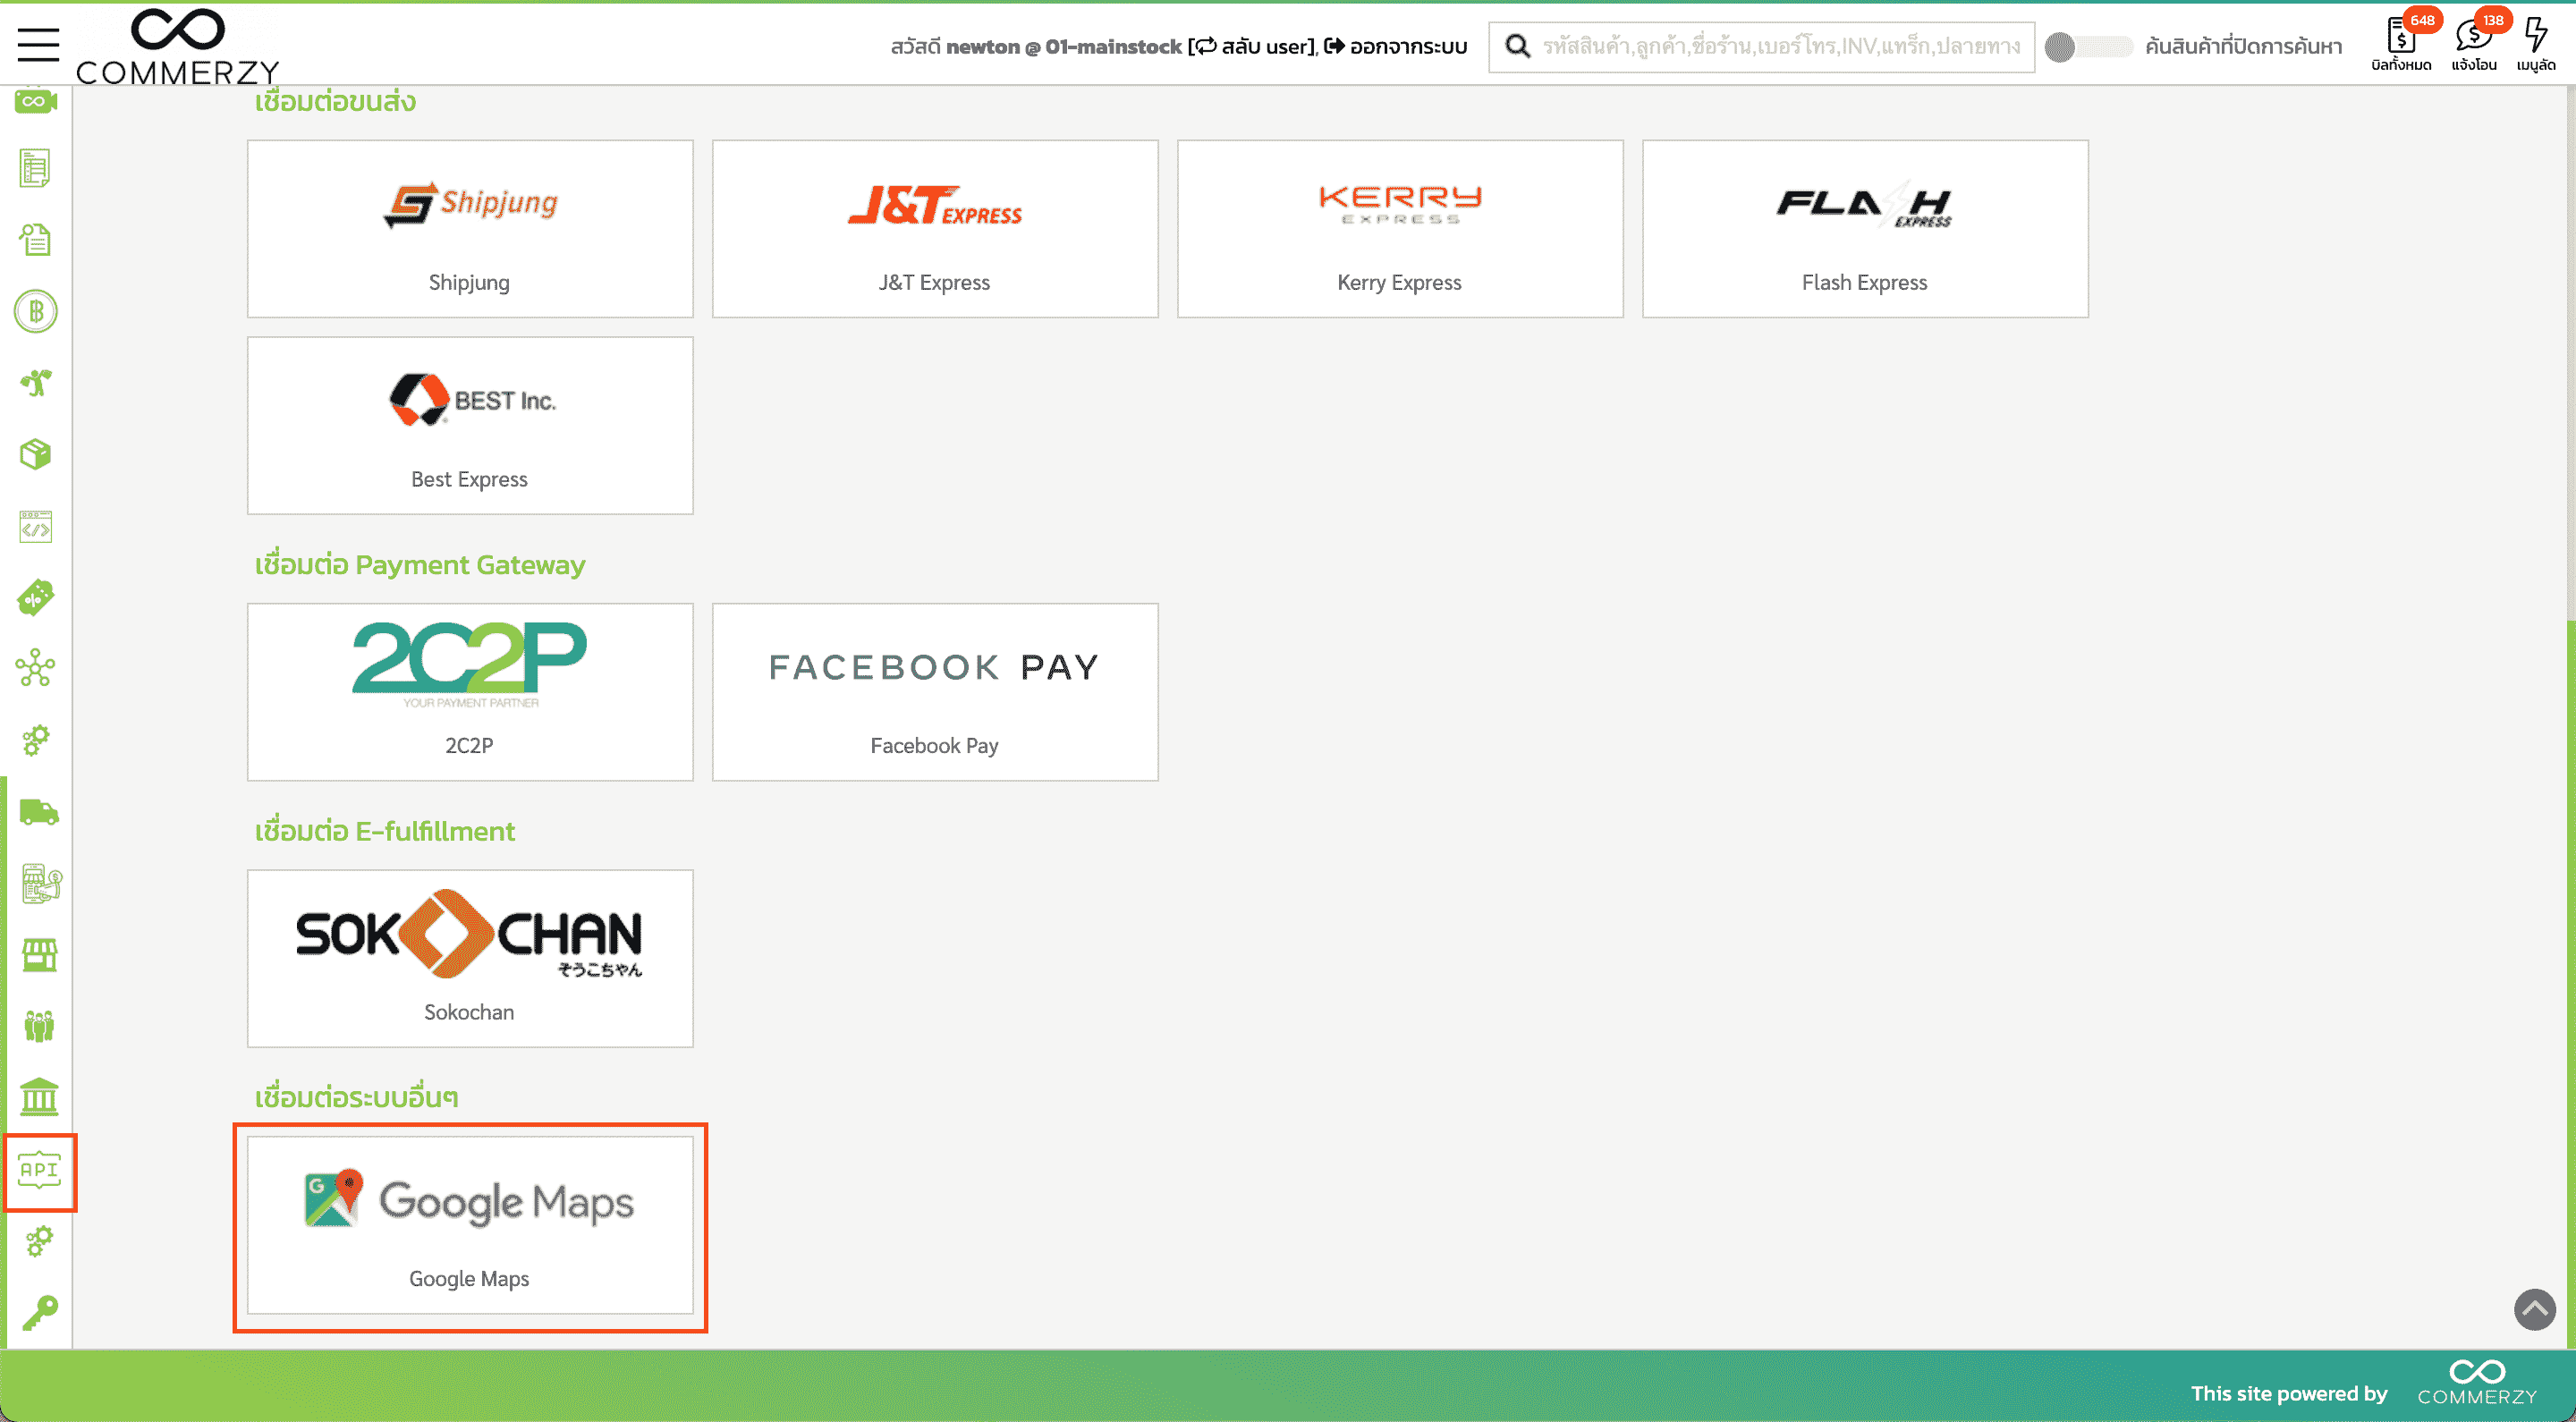Open the Flash Express card
The width and height of the screenshot is (2576, 1422).
1865,229
